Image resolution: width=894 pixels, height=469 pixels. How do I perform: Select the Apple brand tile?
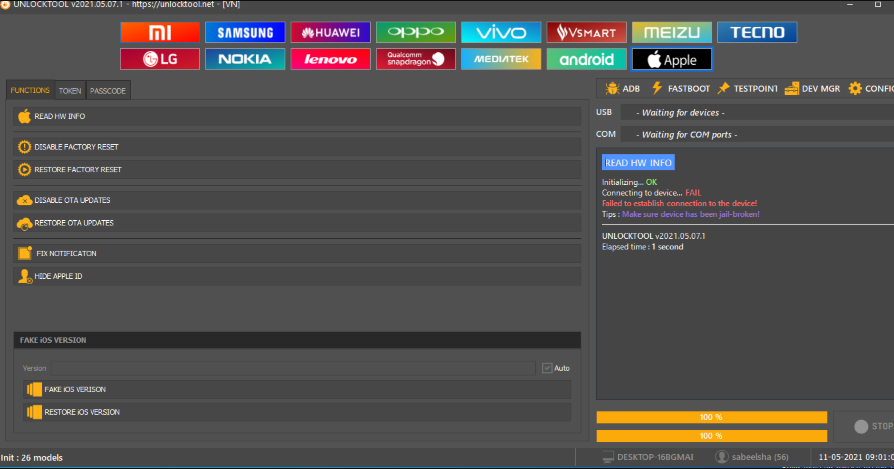[671, 59]
